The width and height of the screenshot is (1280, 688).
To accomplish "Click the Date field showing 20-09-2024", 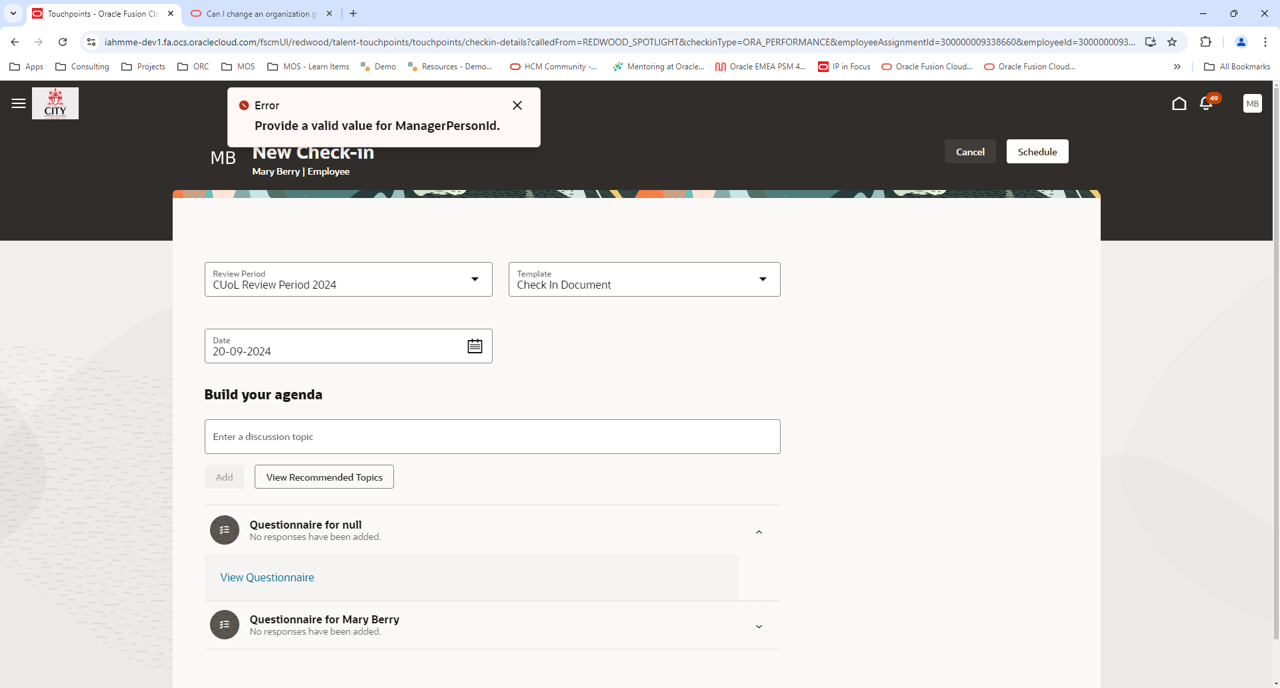I will 348,346.
